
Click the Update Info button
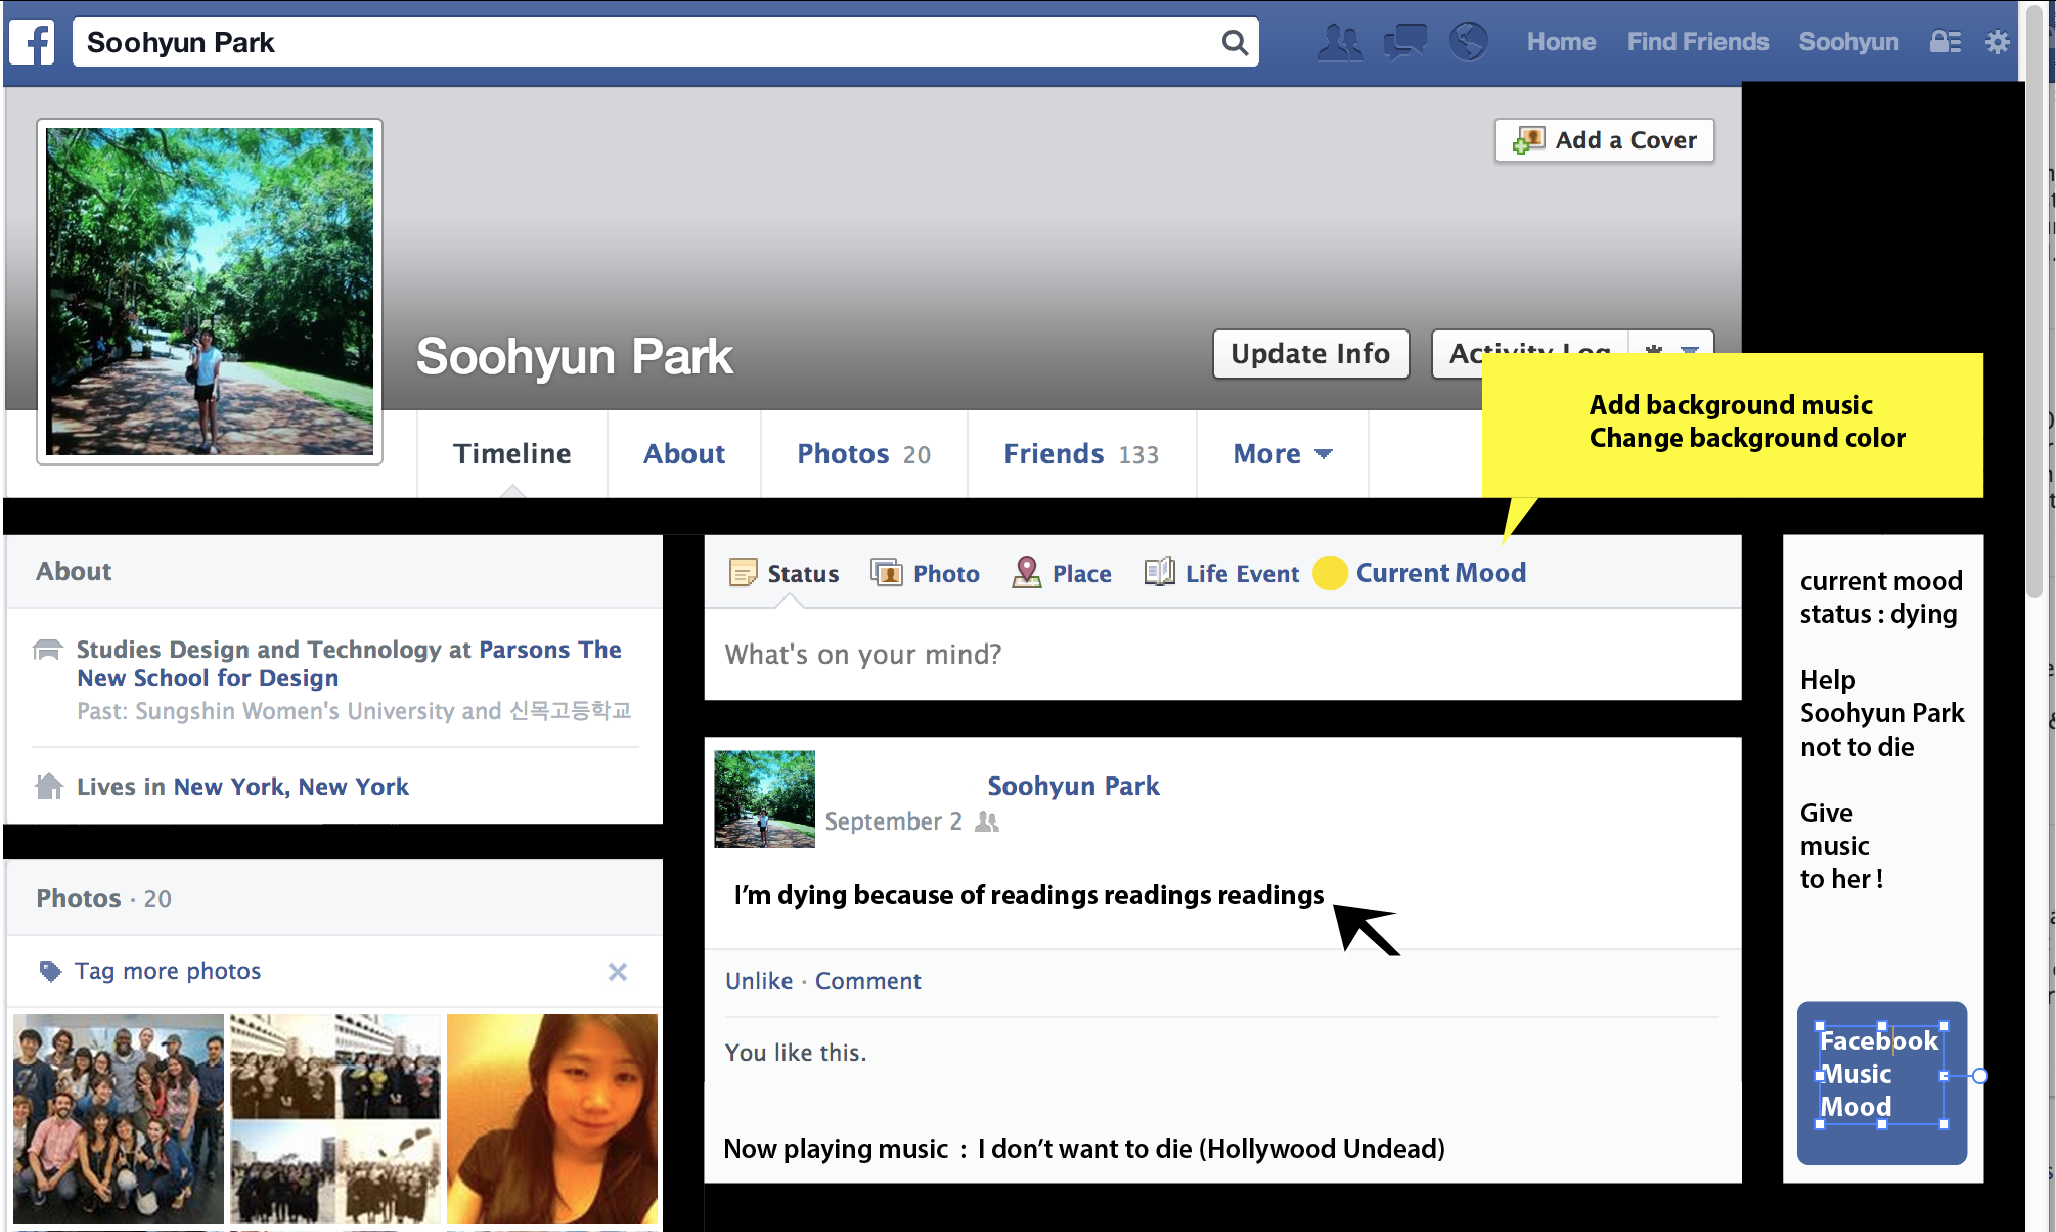(x=1311, y=354)
